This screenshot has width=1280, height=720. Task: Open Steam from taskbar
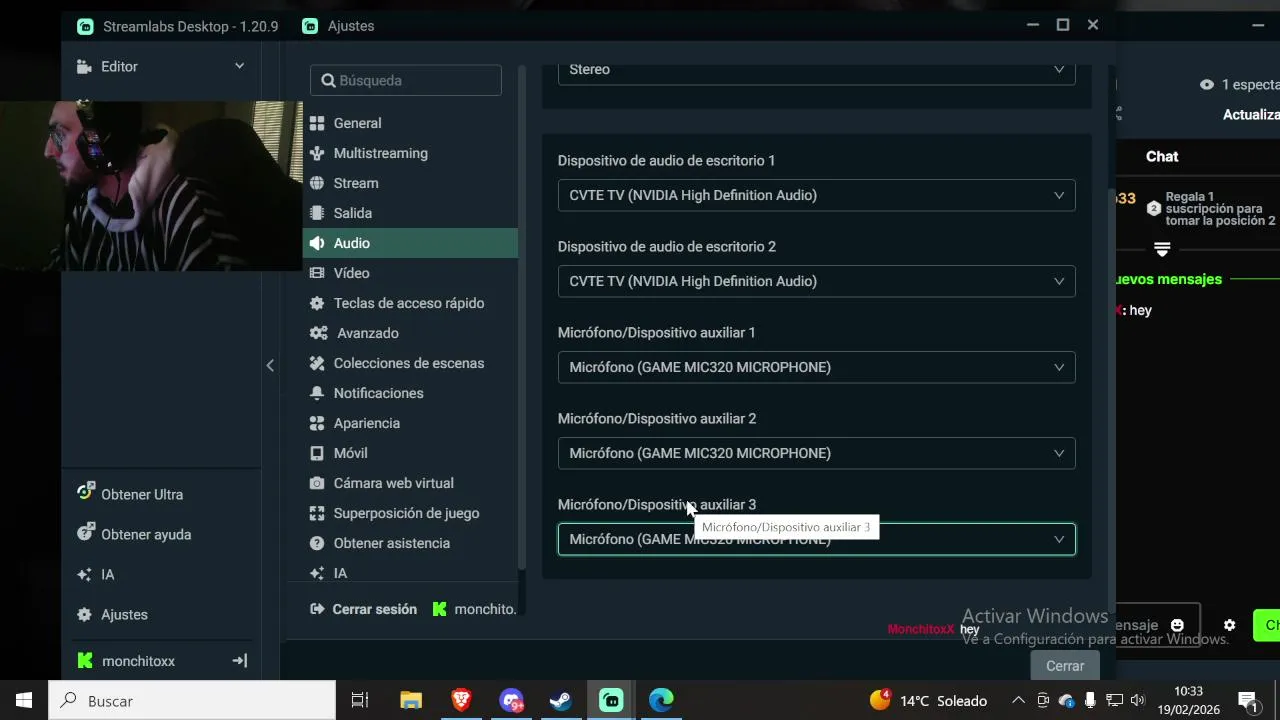point(561,701)
